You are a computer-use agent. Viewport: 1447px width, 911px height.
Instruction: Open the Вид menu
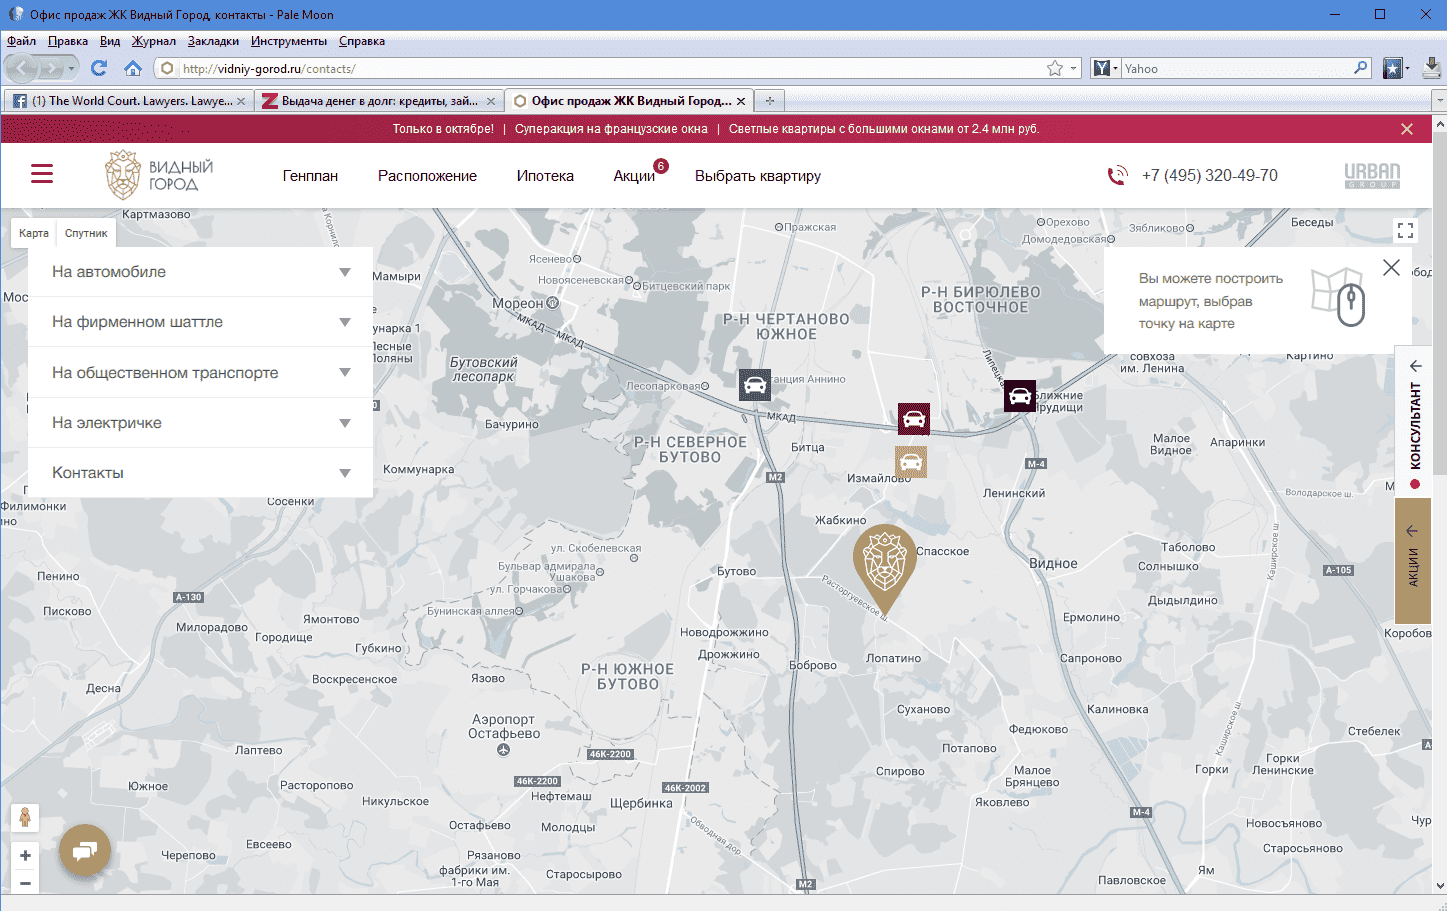[110, 41]
